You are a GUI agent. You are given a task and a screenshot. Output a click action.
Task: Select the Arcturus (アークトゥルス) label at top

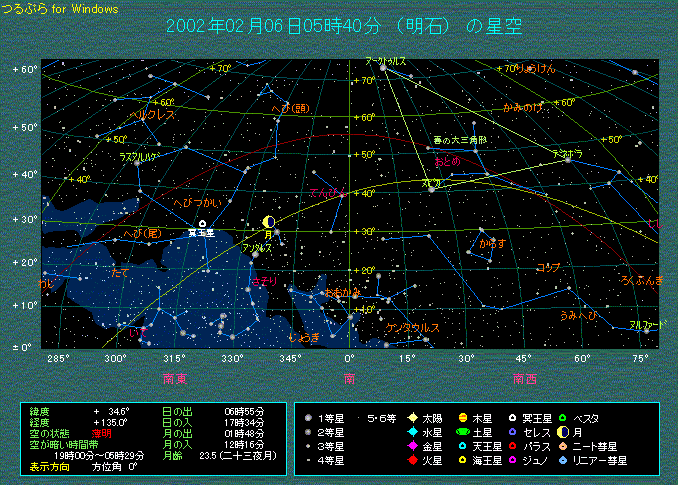point(385,61)
